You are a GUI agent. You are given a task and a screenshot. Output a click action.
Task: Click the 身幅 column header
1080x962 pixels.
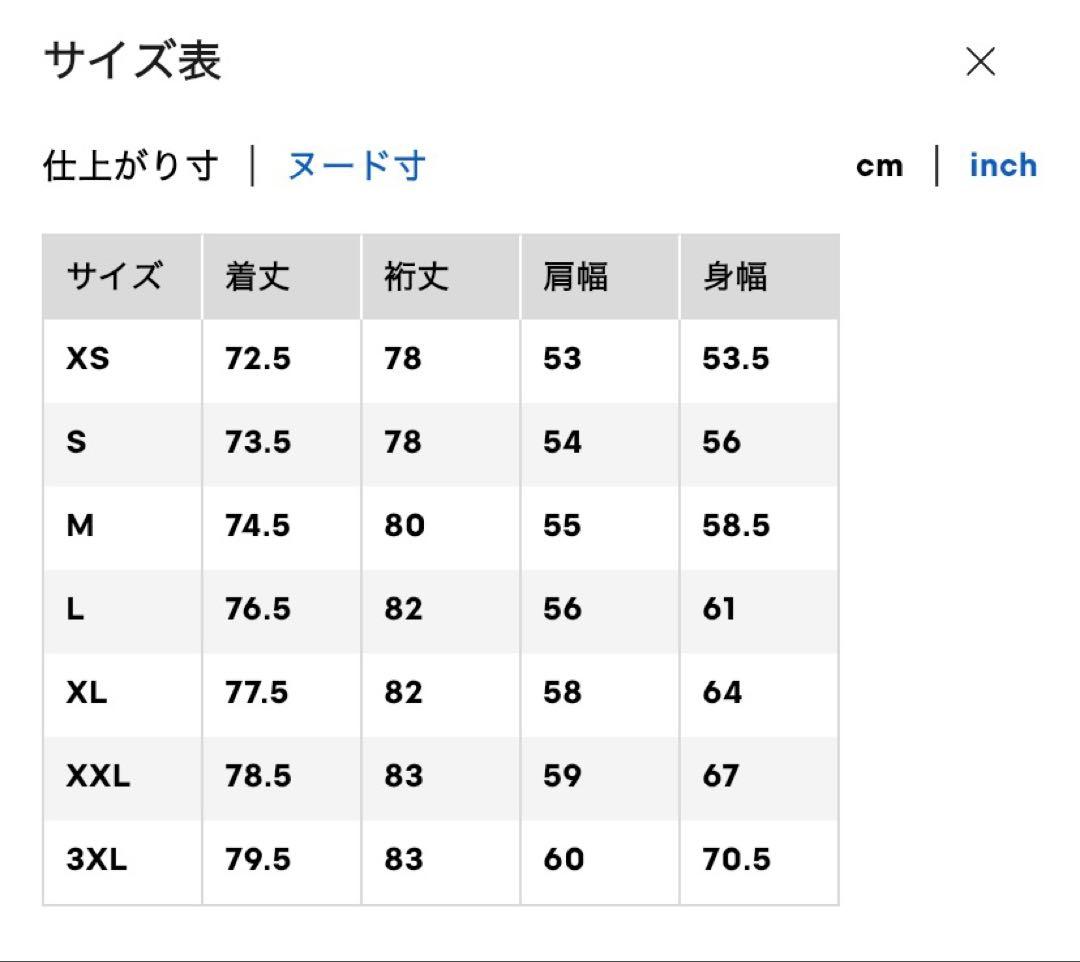(x=735, y=277)
